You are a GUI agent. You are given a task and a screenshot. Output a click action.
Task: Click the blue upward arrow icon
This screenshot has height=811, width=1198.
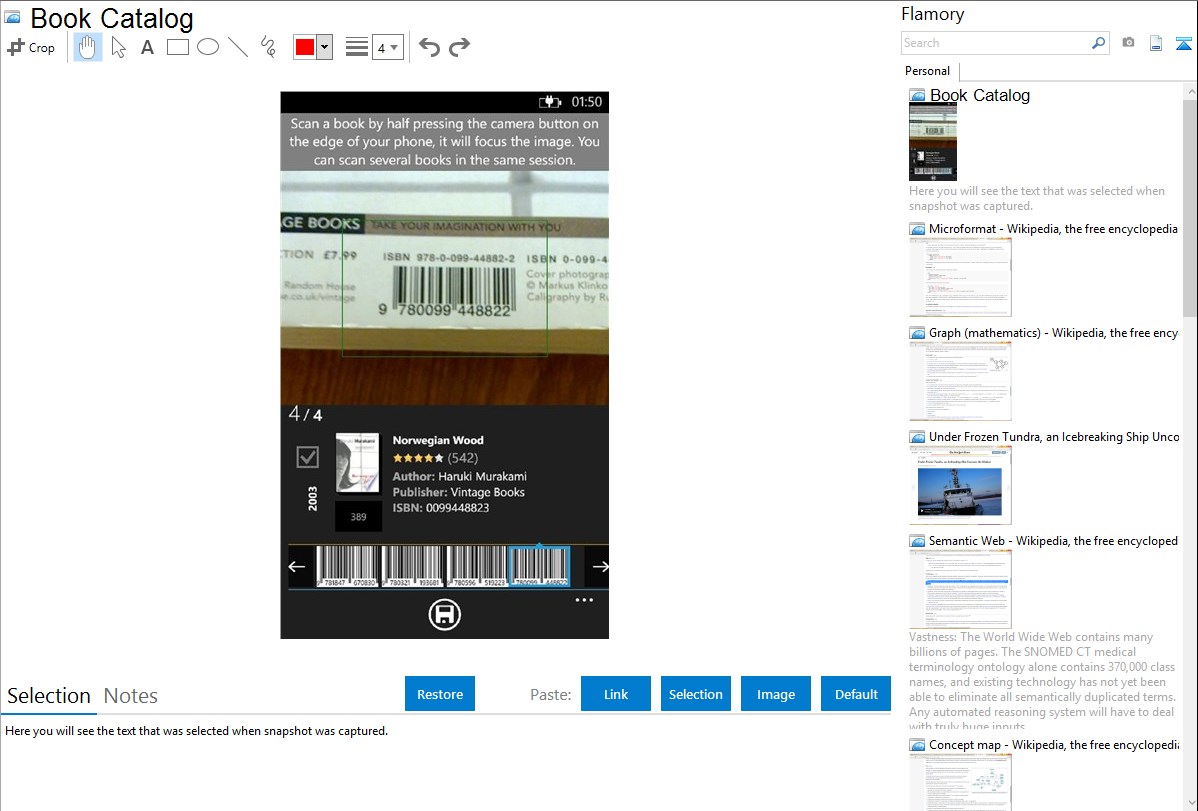(1183, 43)
